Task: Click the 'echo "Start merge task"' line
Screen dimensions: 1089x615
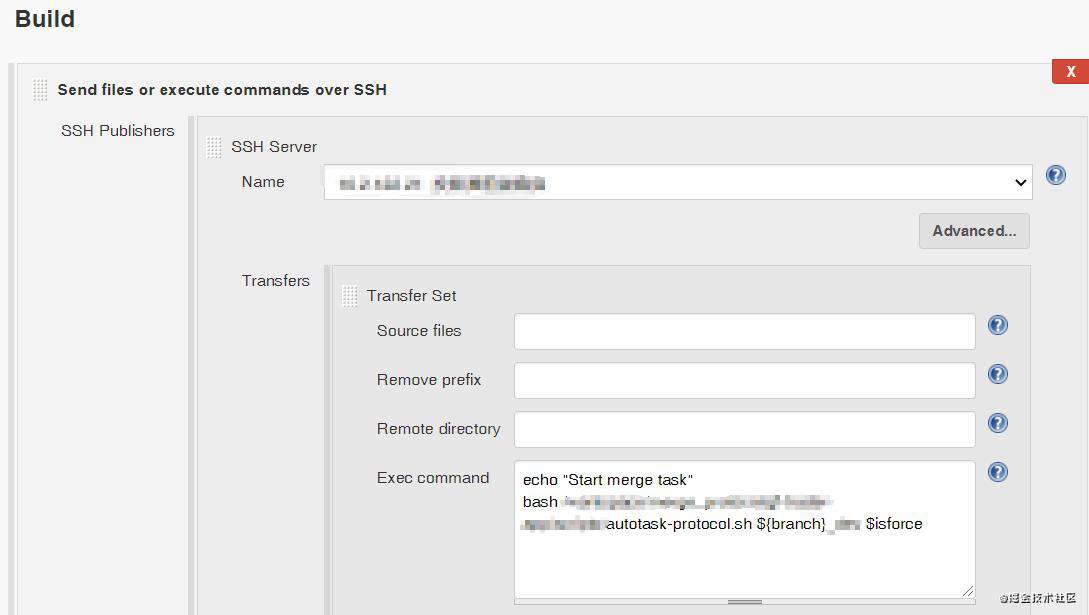Action: (608, 480)
